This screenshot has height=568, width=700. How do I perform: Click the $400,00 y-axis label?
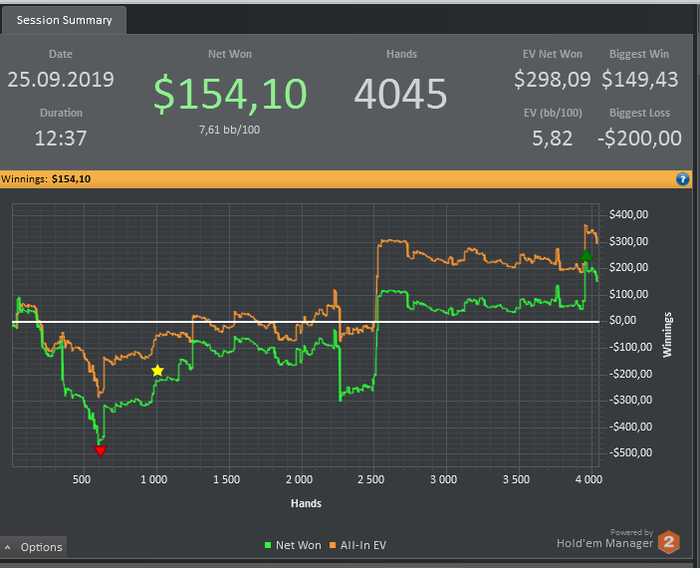(629, 214)
